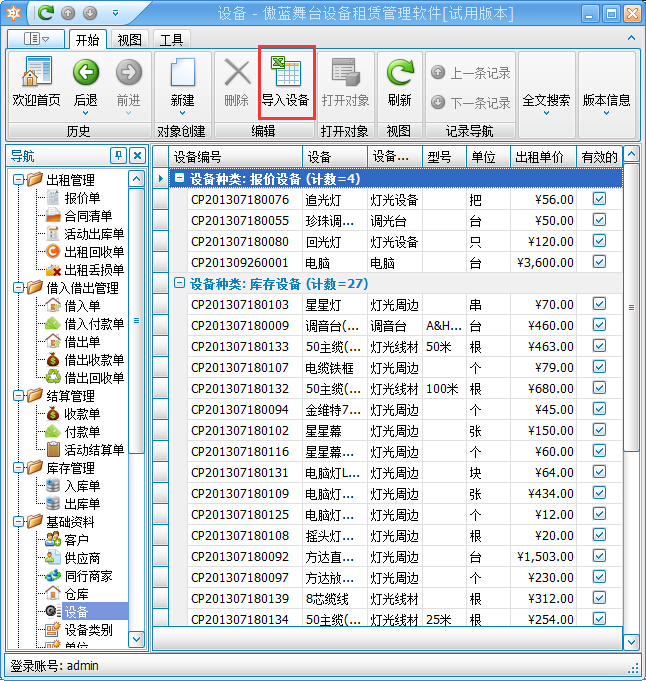The height and width of the screenshot is (681, 646).
Task: Open 客户 customers in the navigation tree
Action: click(76, 540)
